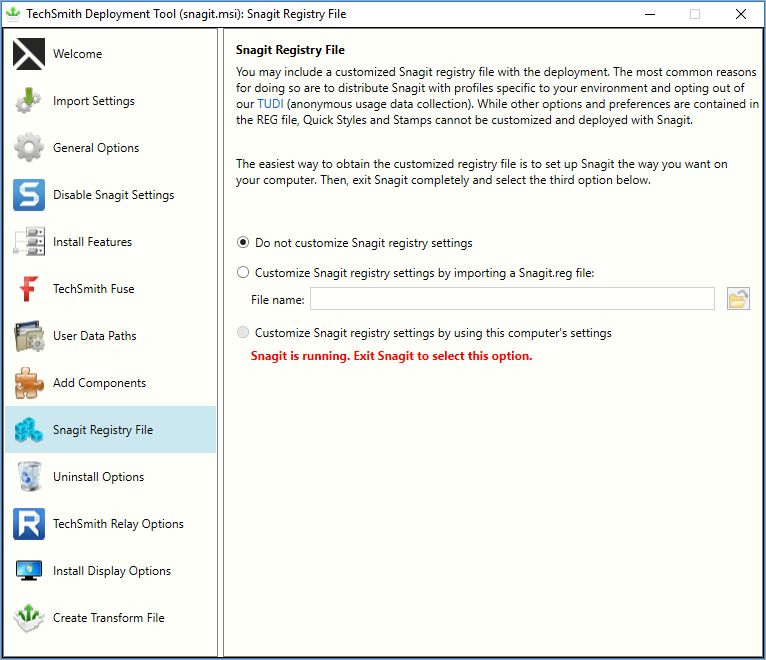Open User Data Paths label
The height and width of the screenshot is (660, 766).
pyautogui.click(x=95, y=336)
